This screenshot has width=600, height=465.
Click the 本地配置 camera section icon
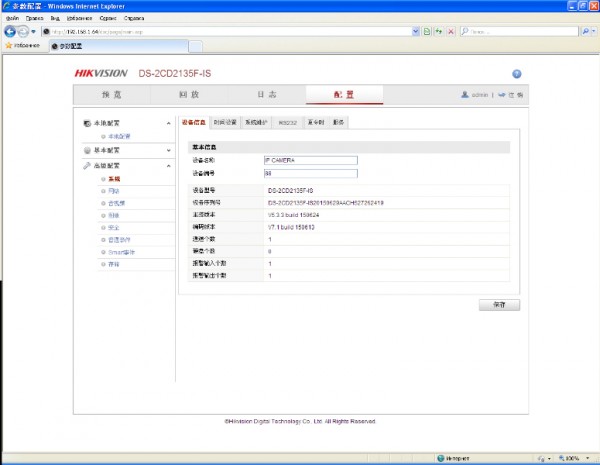87,123
